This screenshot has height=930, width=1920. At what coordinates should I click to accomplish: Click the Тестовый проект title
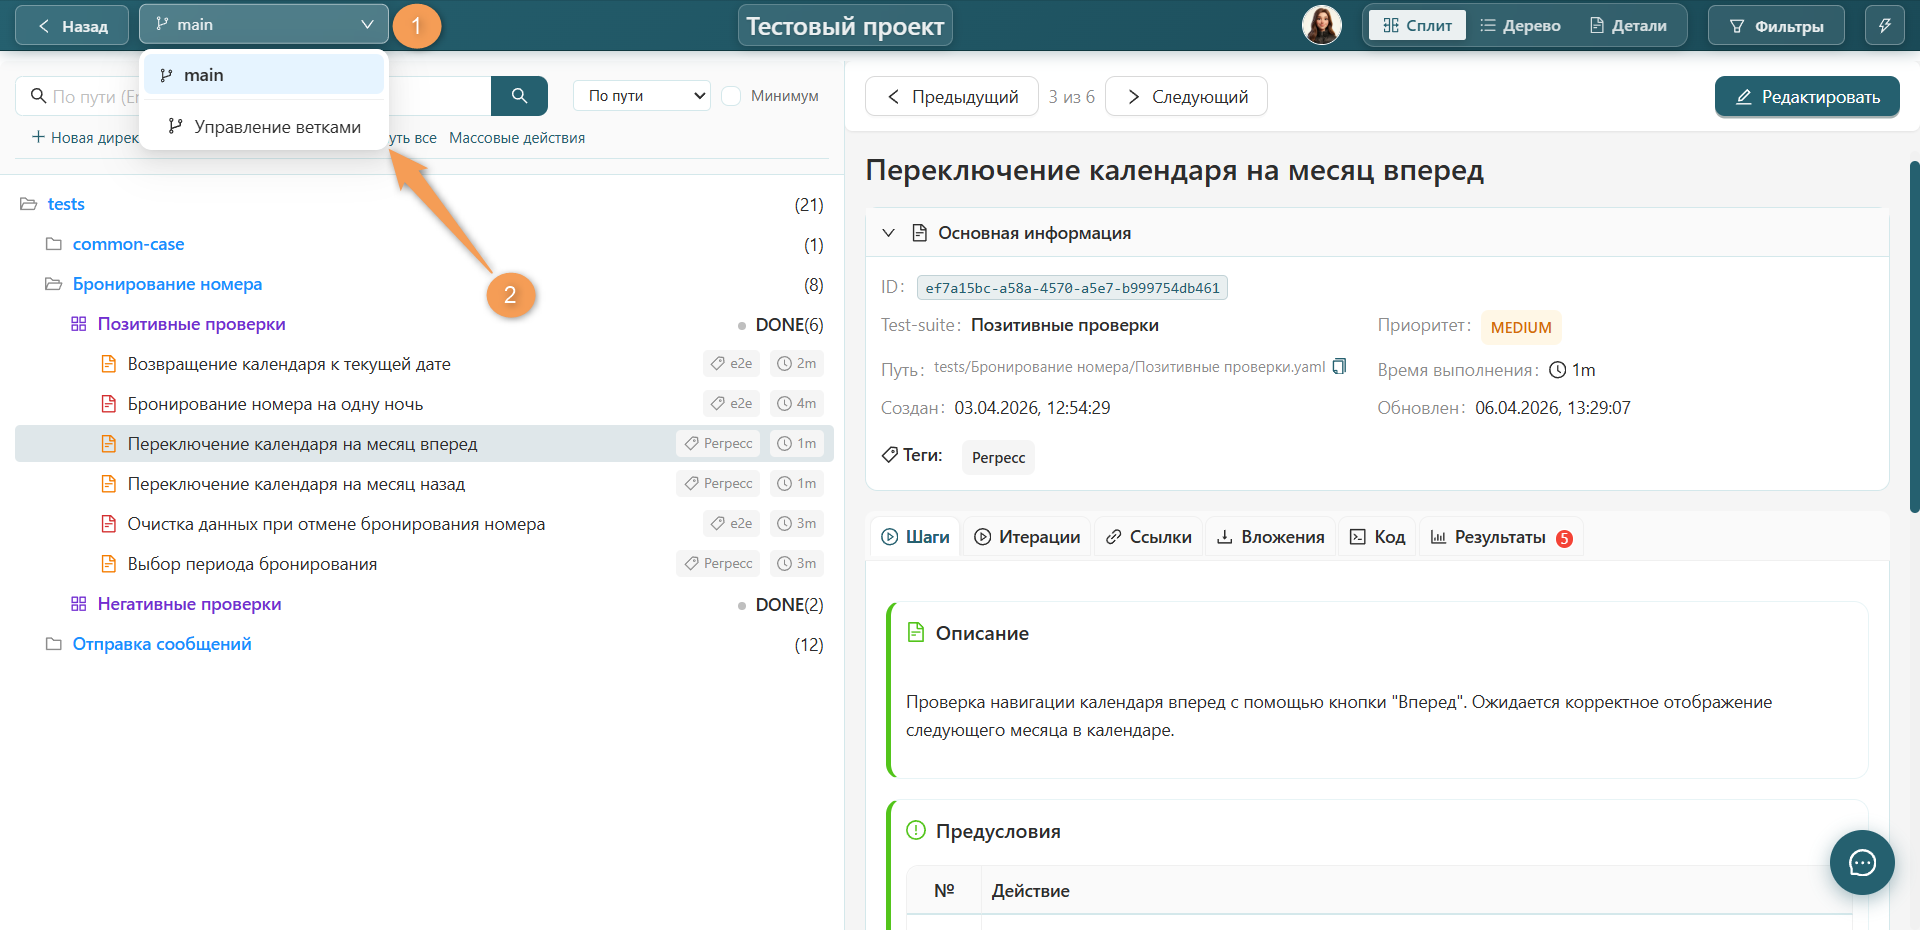(x=845, y=26)
